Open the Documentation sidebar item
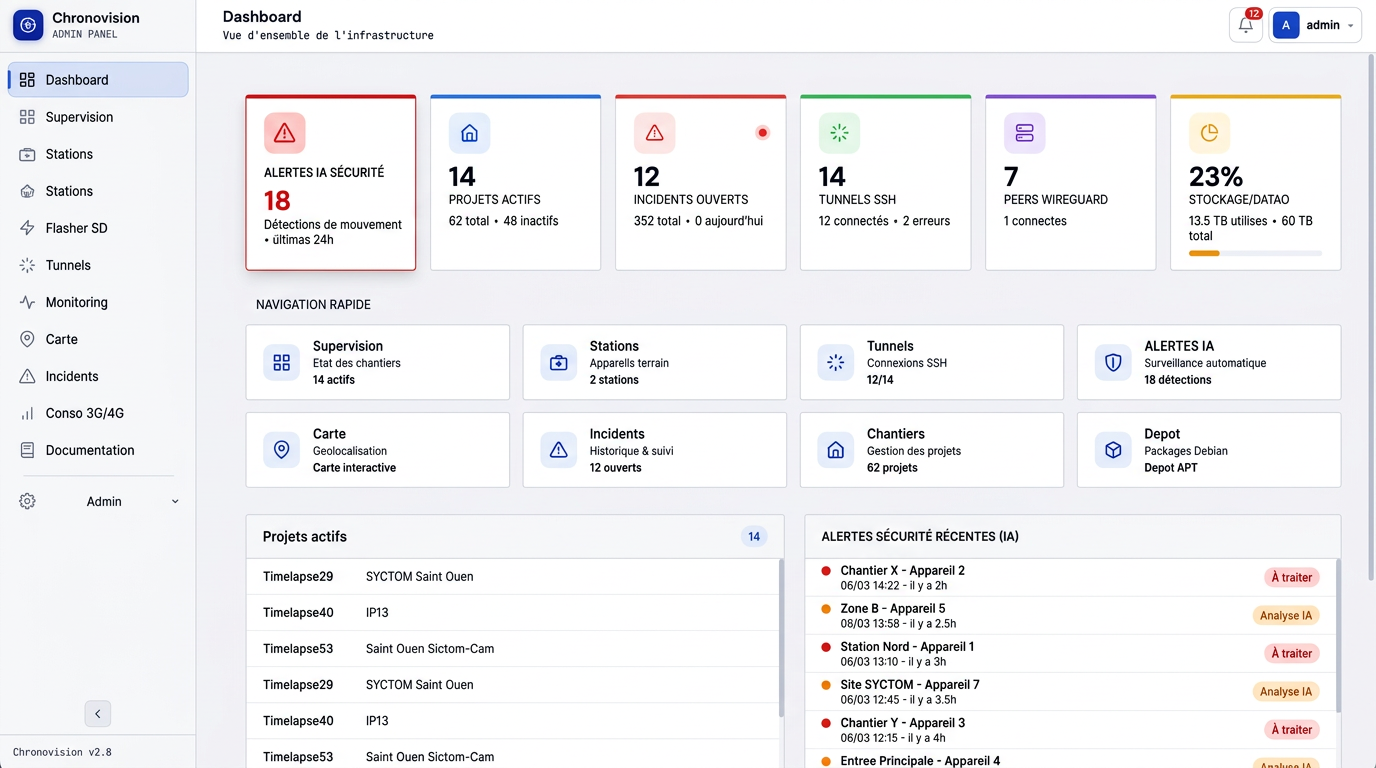The height and width of the screenshot is (768, 1376). click(90, 450)
